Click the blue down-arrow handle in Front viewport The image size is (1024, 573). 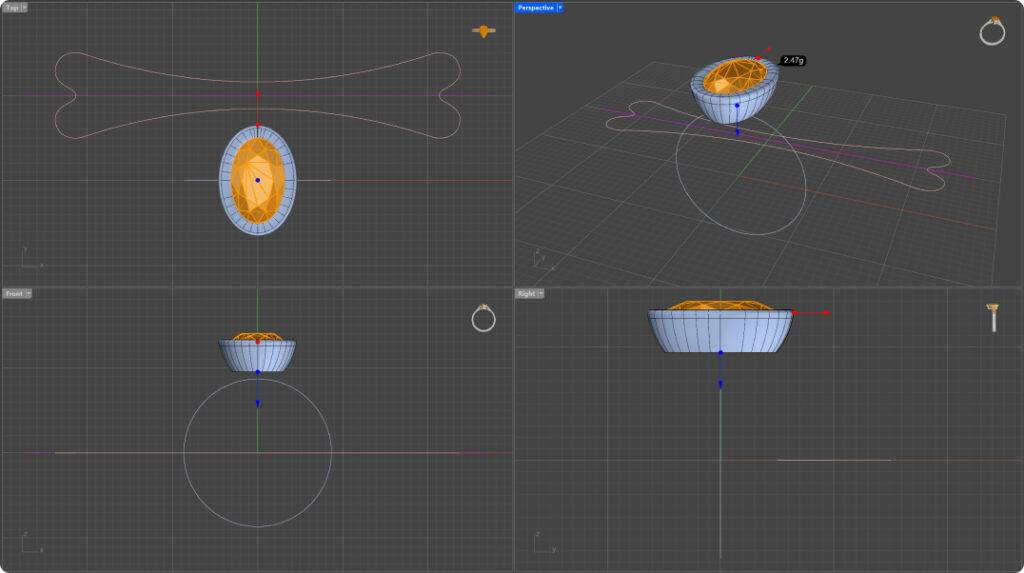coord(258,403)
